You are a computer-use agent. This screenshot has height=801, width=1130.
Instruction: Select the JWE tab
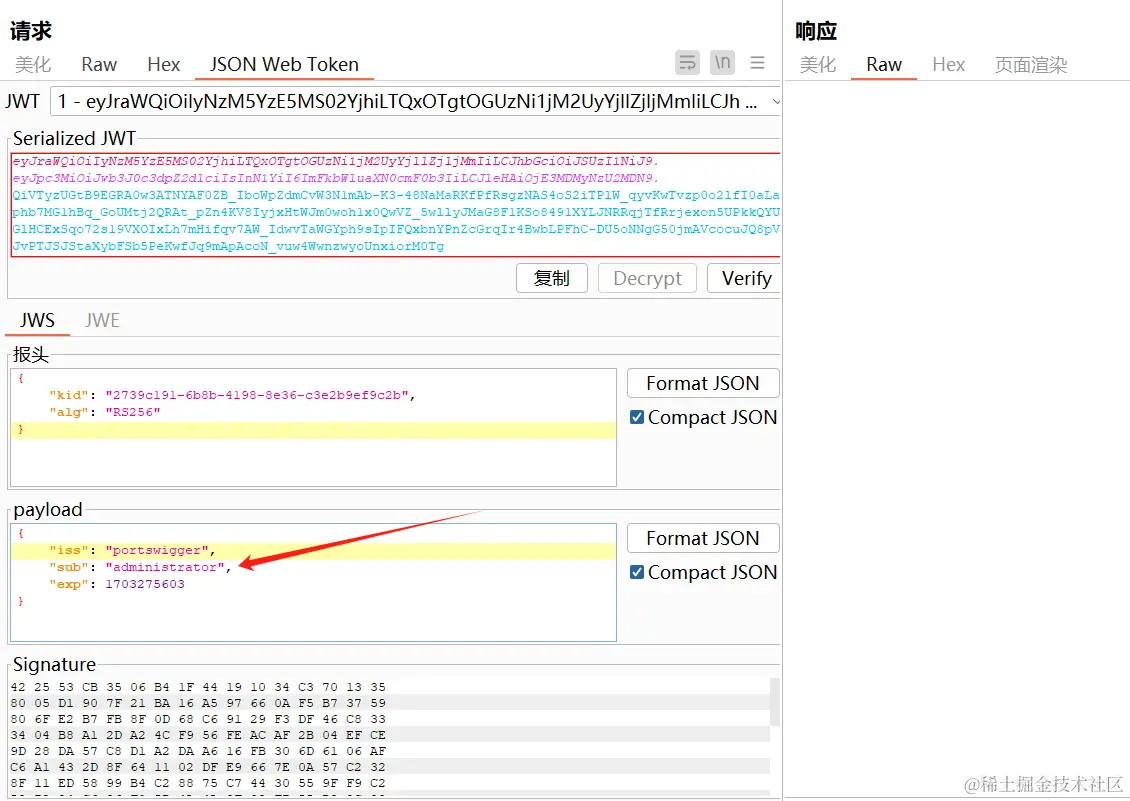click(102, 320)
